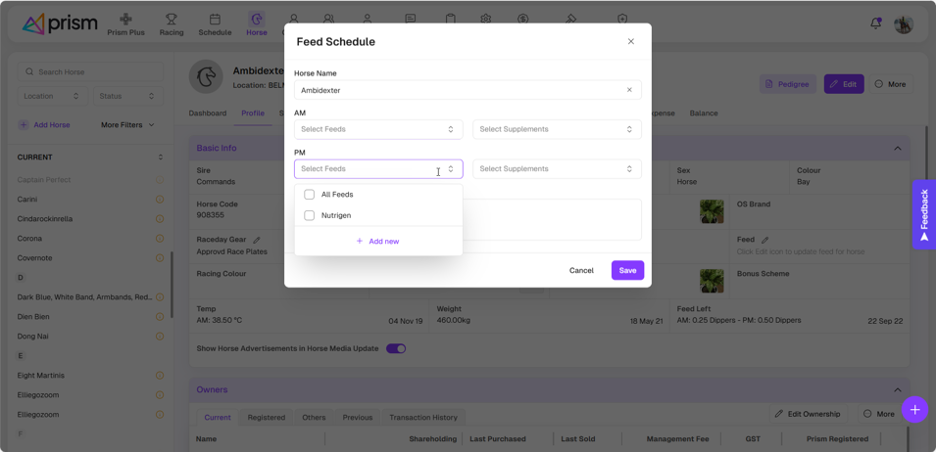
Task: Check the All Feeds checkbox
Action: (309, 195)
